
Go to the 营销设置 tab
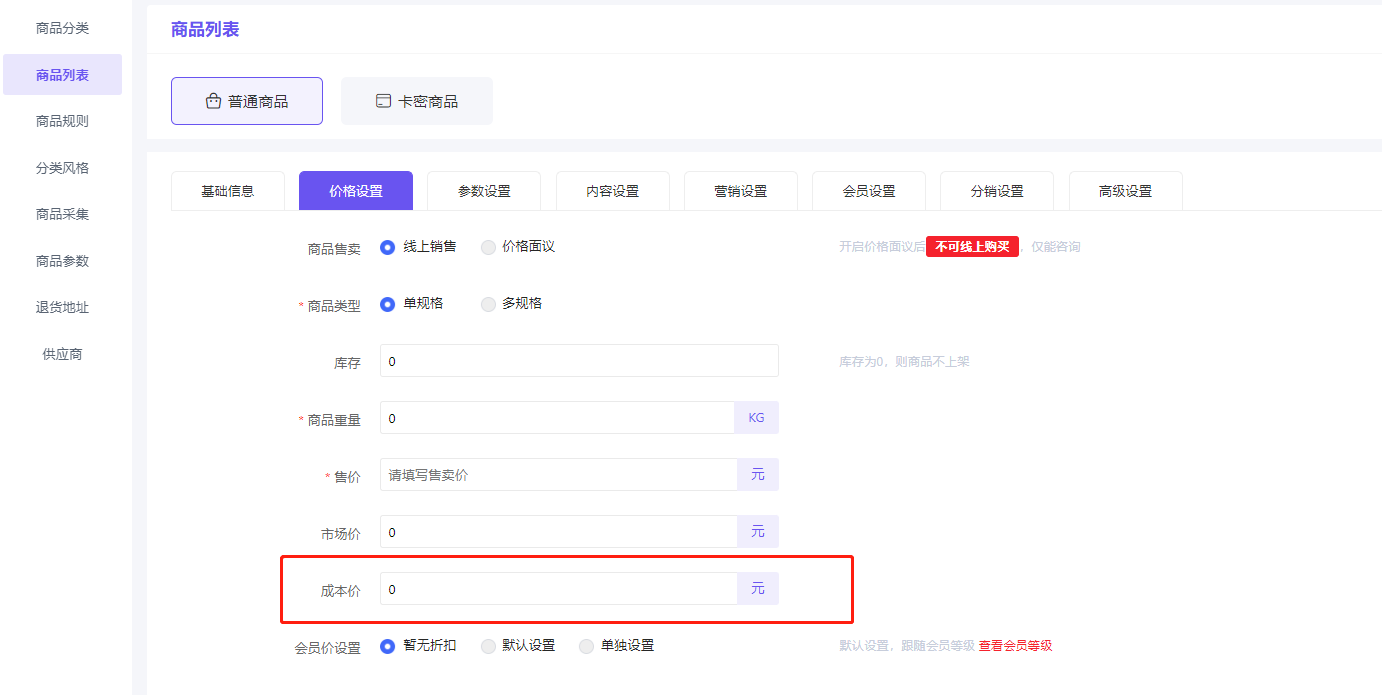(741, 191)
